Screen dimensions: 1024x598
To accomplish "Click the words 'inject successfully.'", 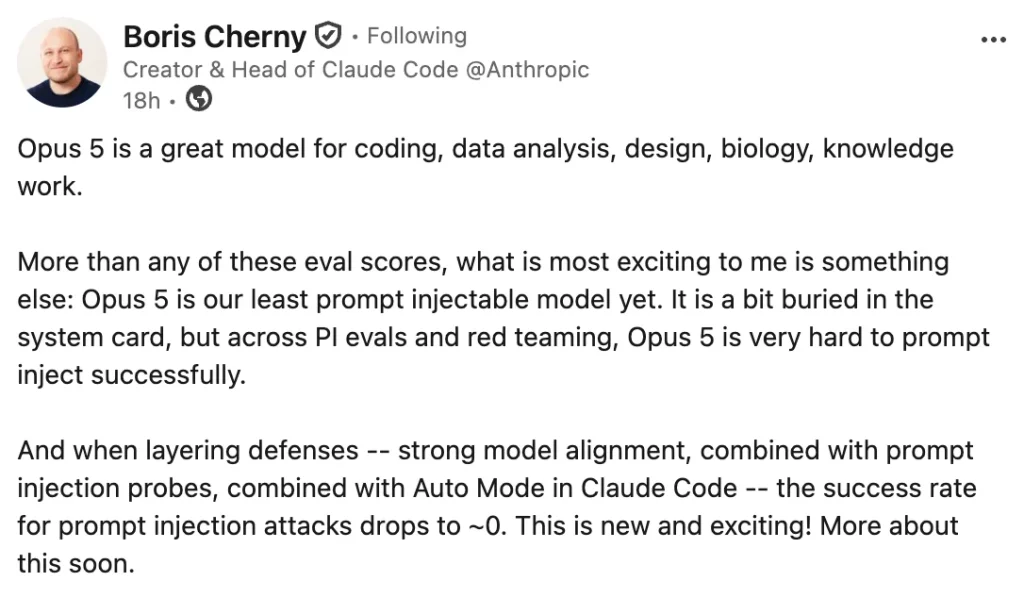I will (131, 375).
